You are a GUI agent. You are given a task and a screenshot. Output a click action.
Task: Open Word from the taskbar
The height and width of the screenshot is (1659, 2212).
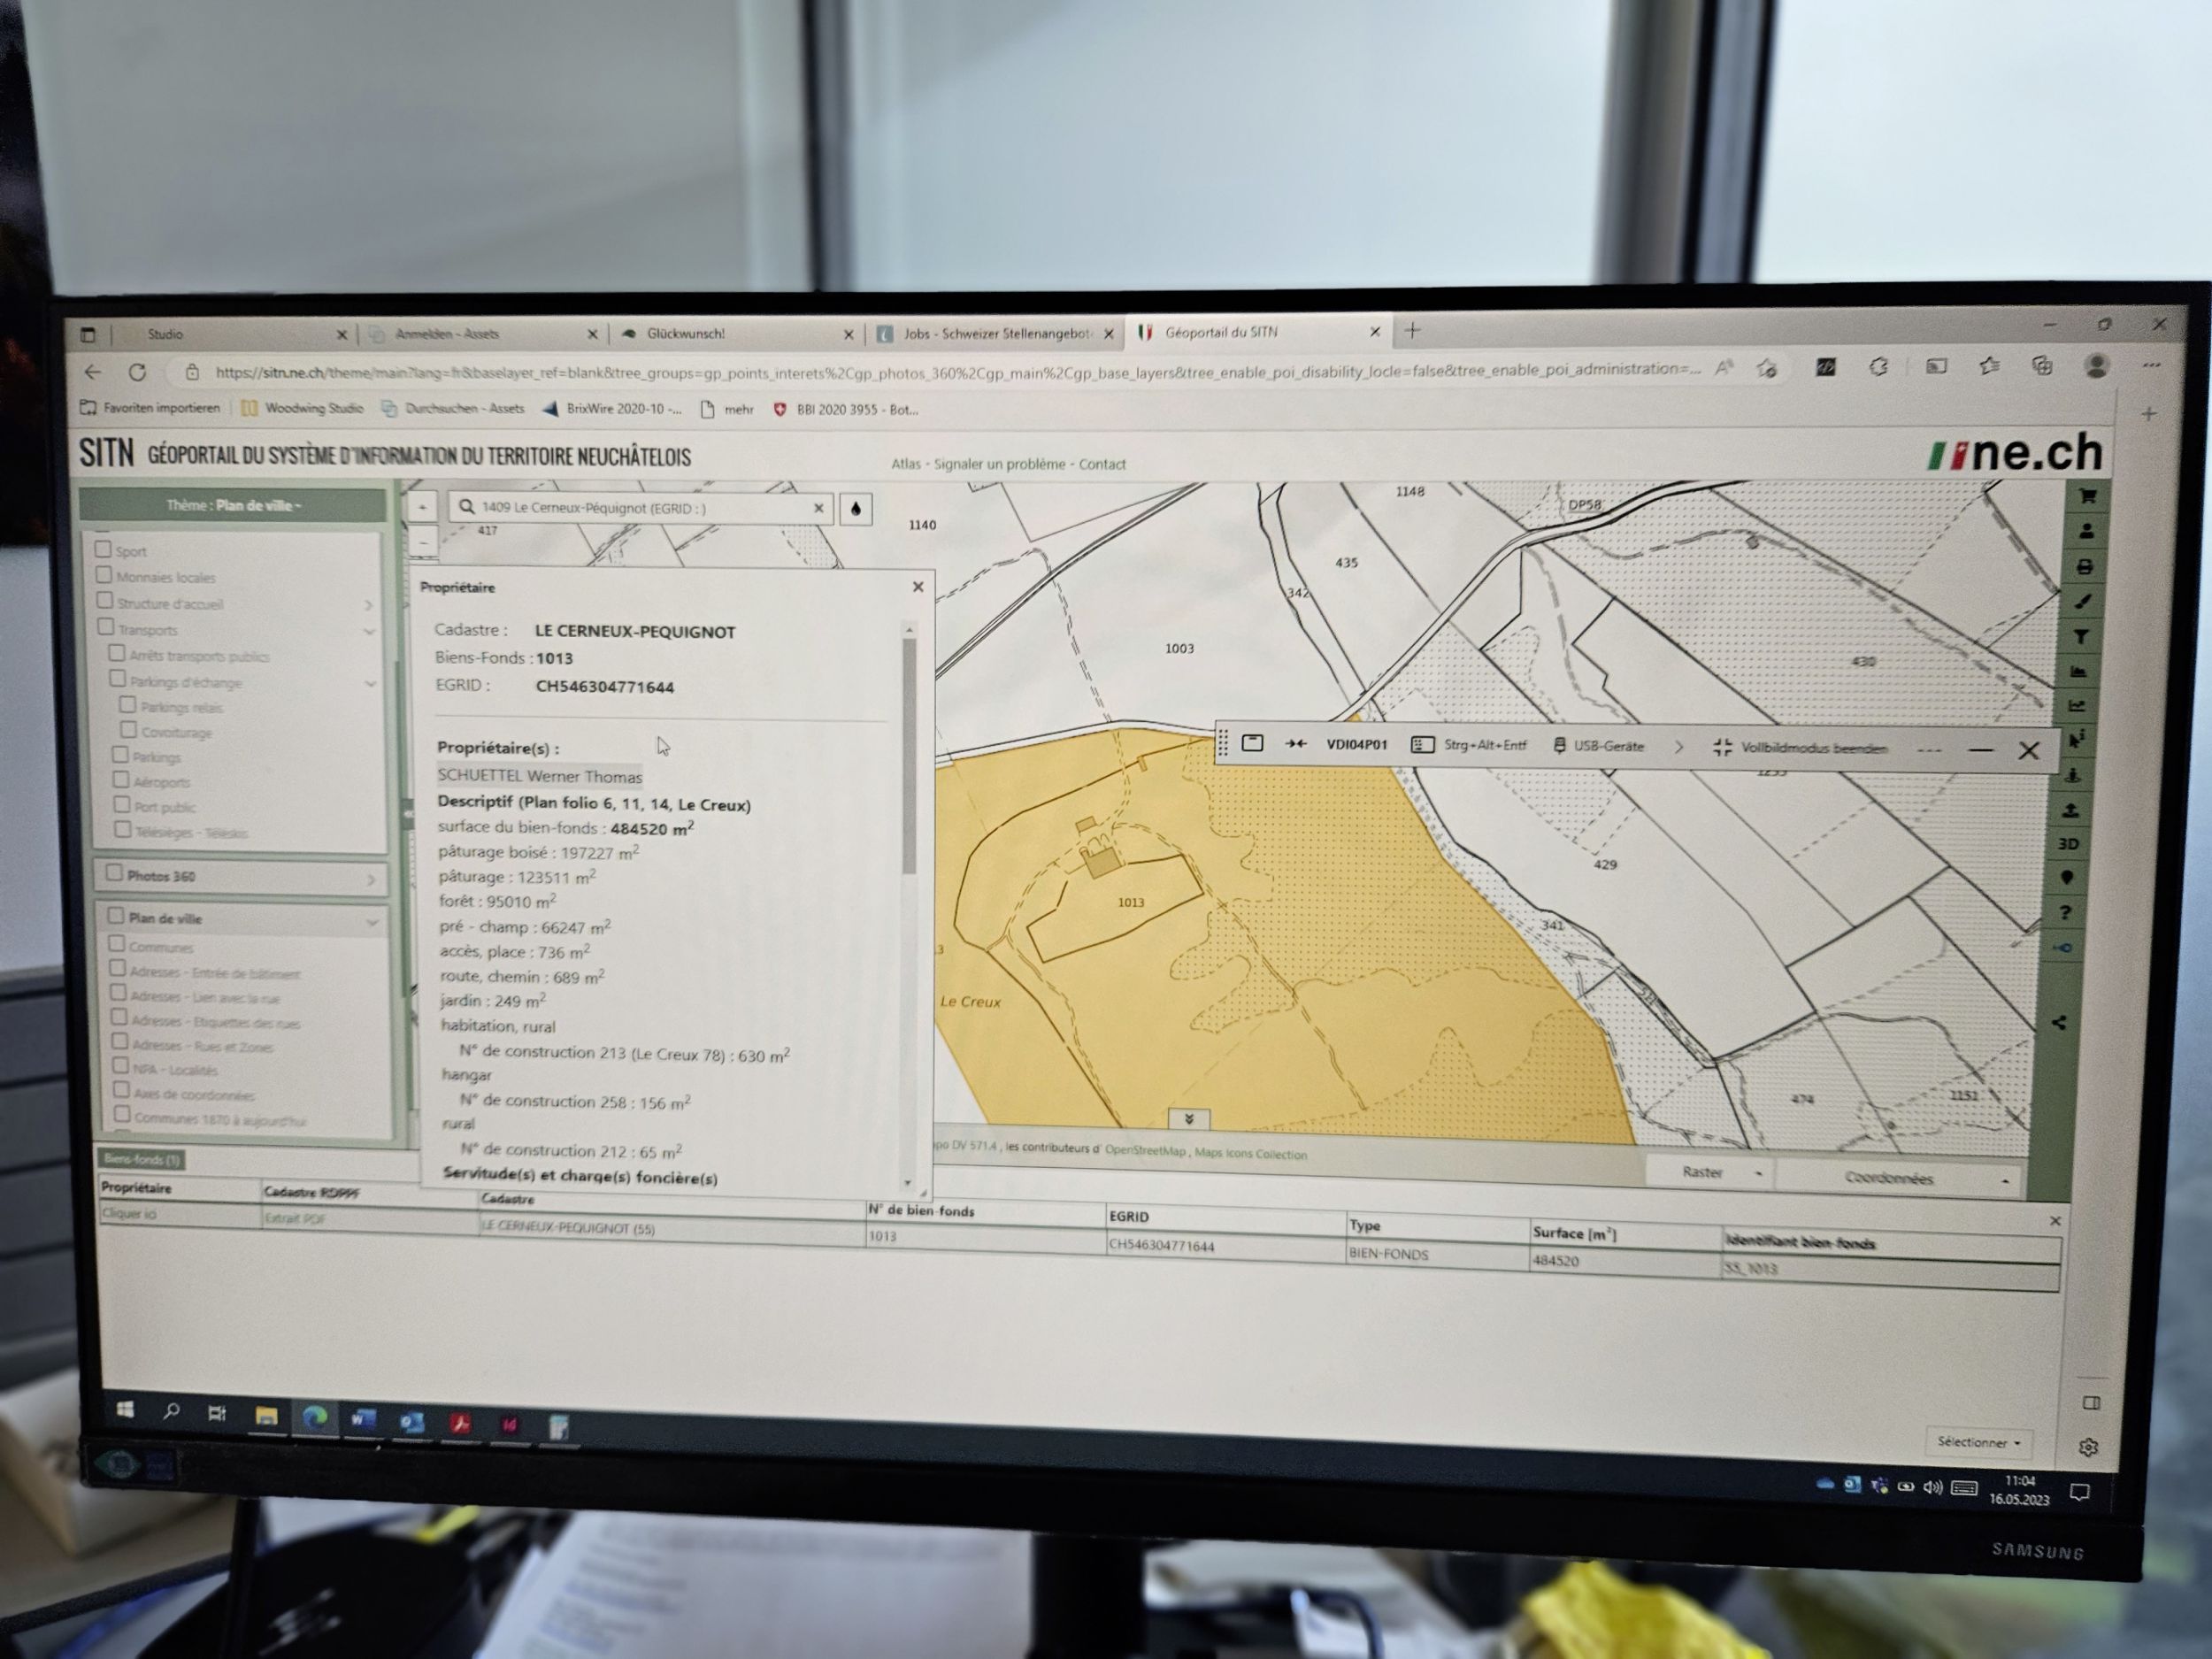click(362, 1419)
